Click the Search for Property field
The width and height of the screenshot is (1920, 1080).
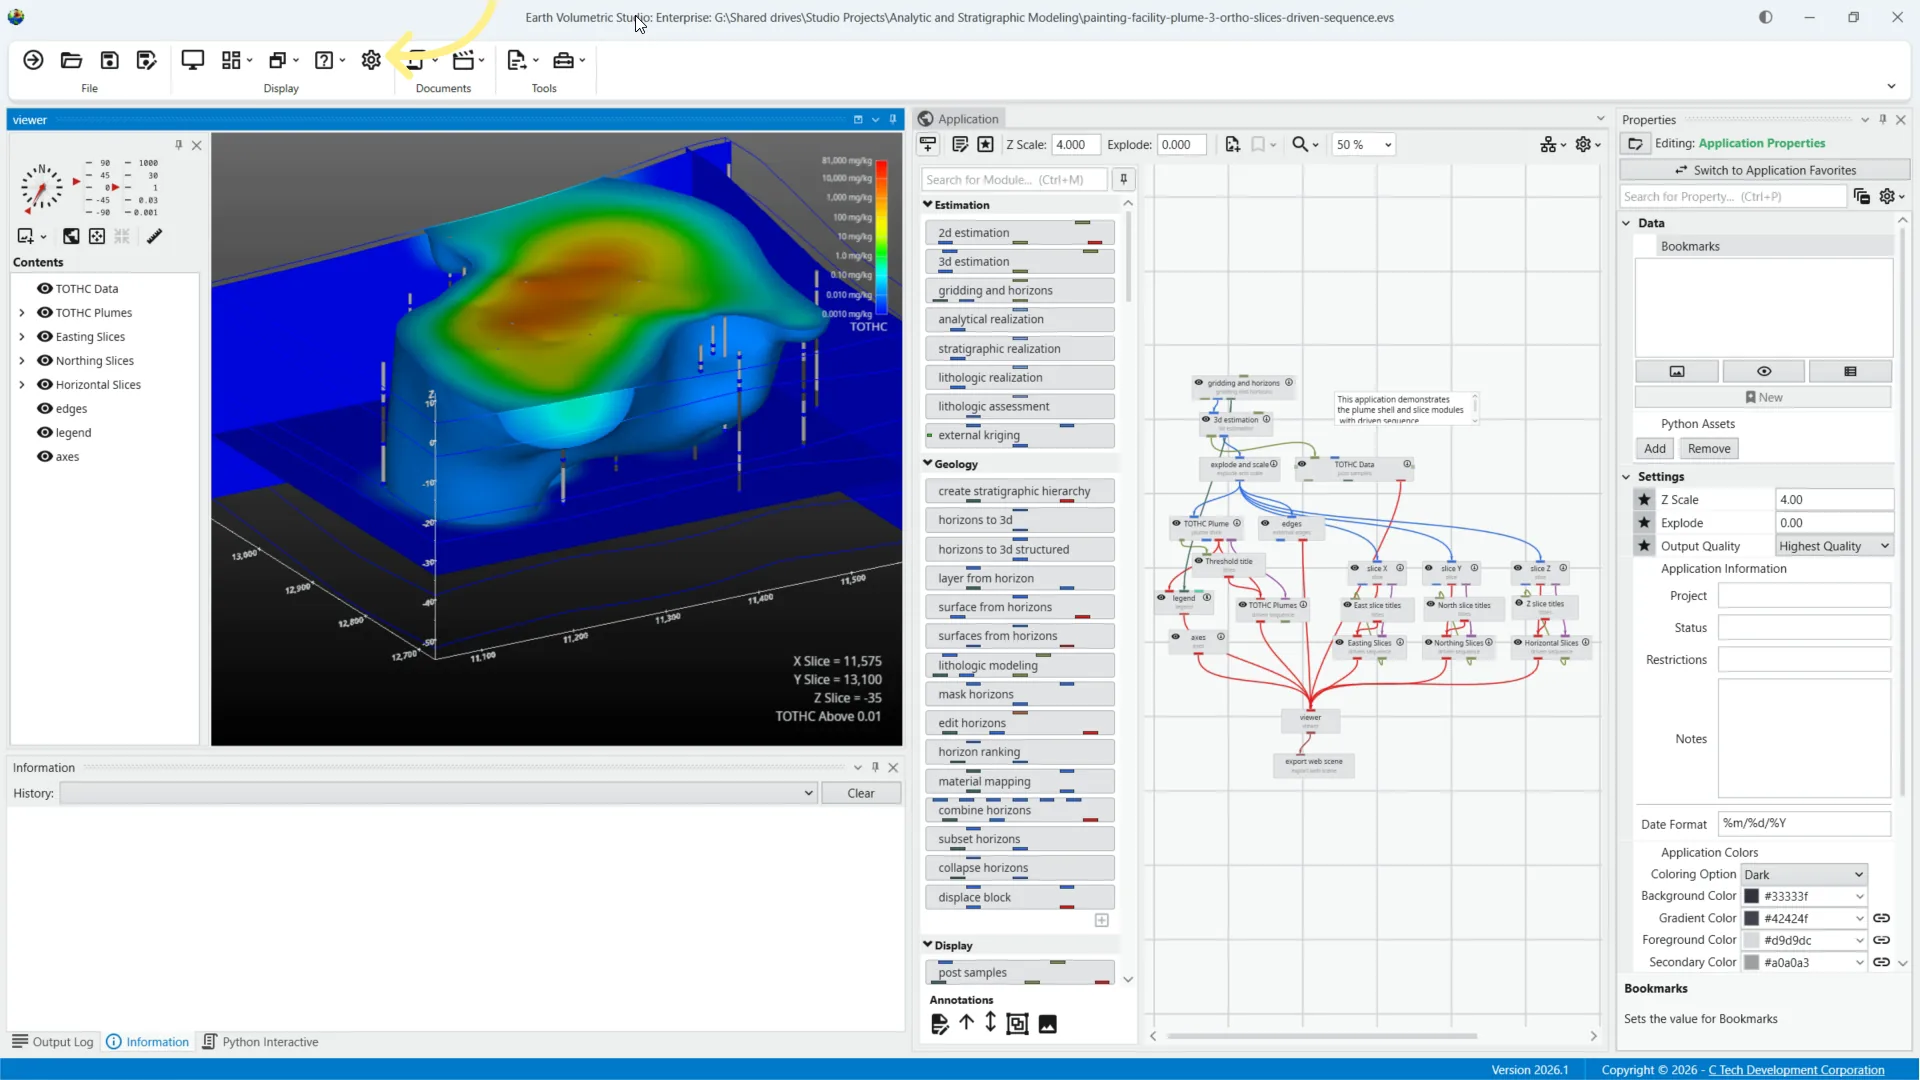click(1732, 197)
